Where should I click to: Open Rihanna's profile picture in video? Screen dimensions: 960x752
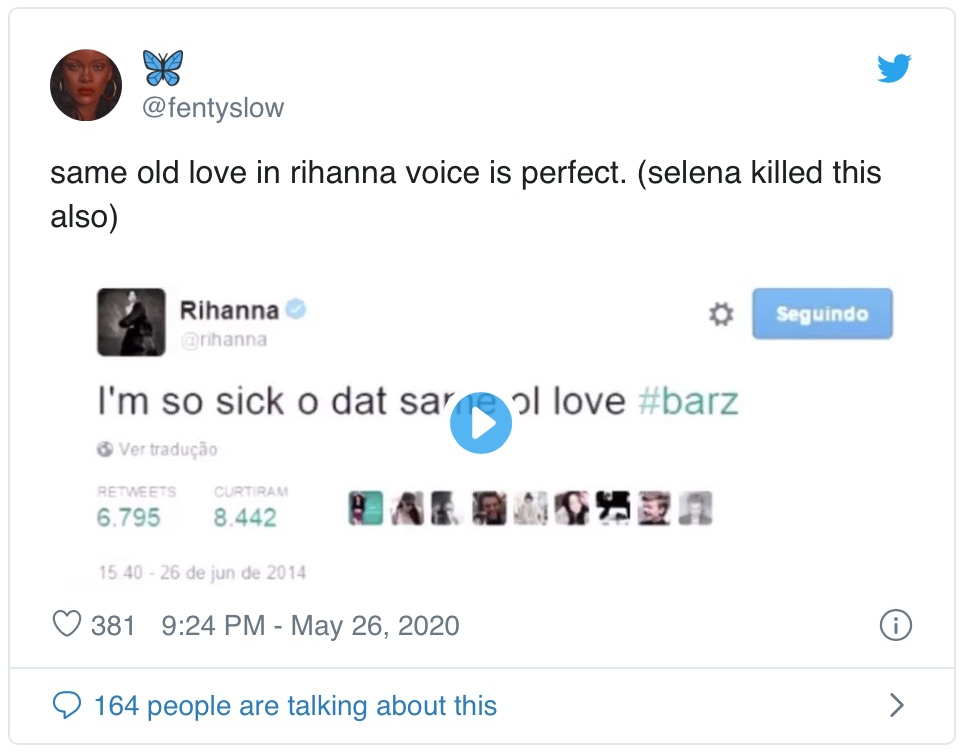point(131,322)
